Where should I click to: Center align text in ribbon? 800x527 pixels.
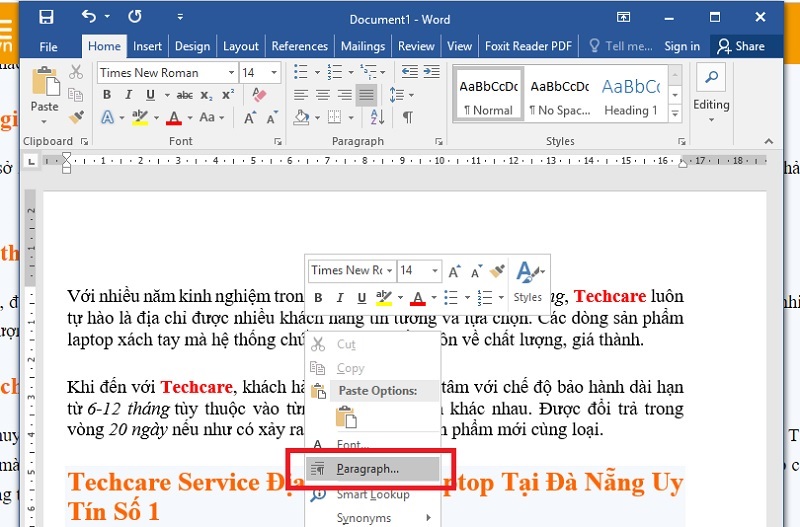tap(323, 95)
